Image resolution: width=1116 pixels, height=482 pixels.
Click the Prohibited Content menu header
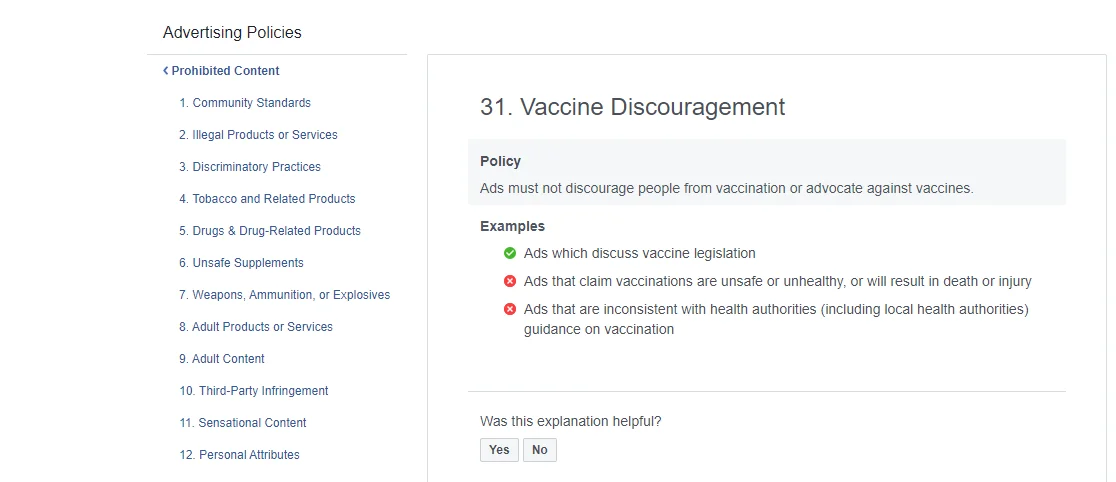click(x=225, y=71)
